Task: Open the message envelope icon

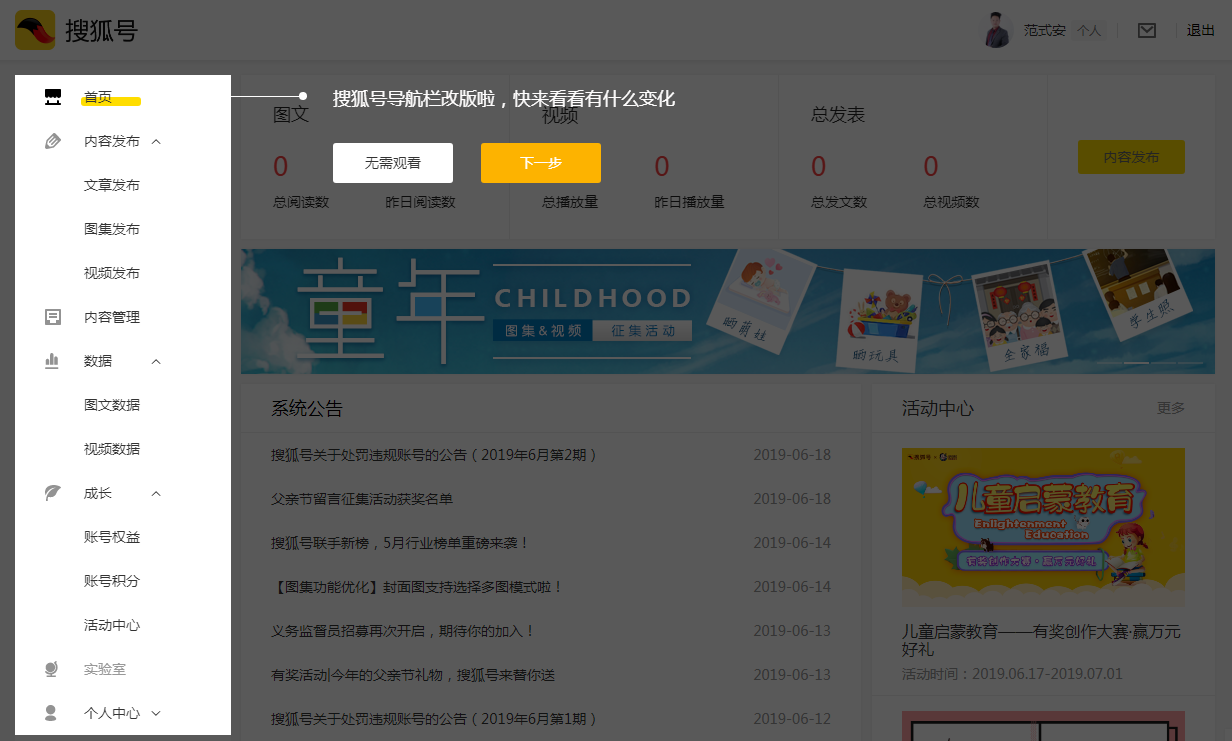Action: tap(1146, 30)
